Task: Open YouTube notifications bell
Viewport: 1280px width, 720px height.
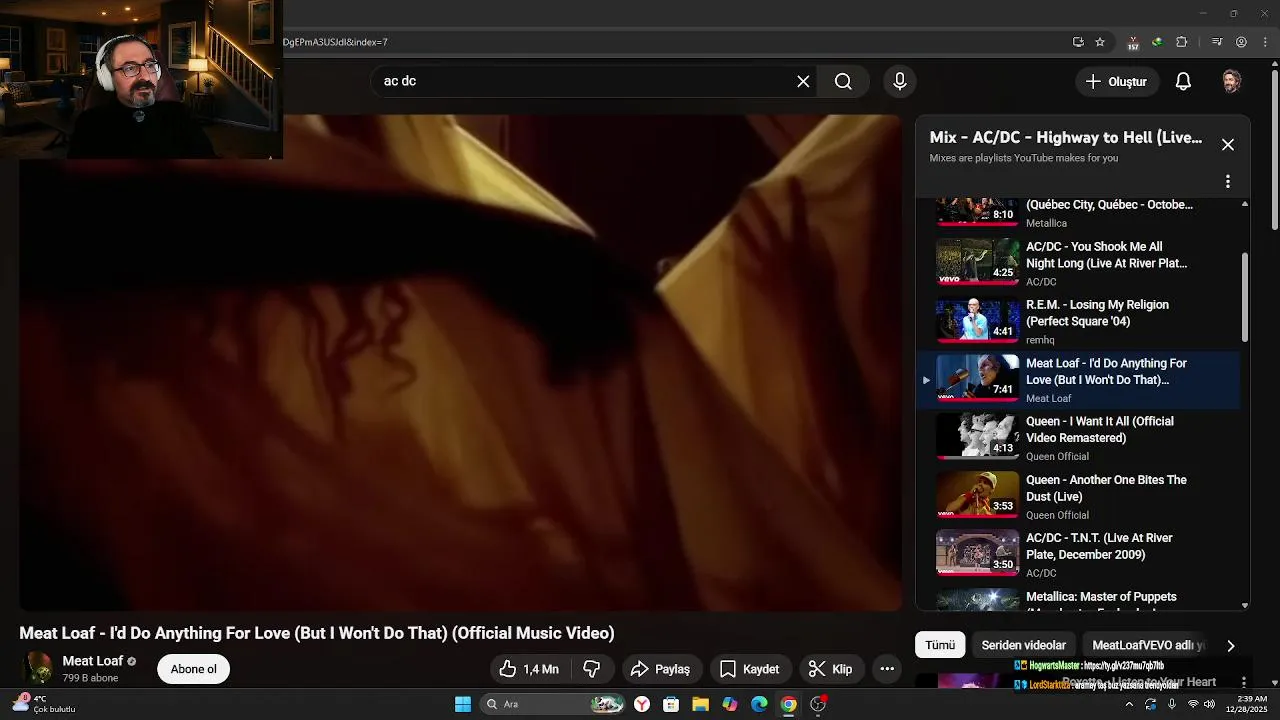Action: (x=1183, y=82)
